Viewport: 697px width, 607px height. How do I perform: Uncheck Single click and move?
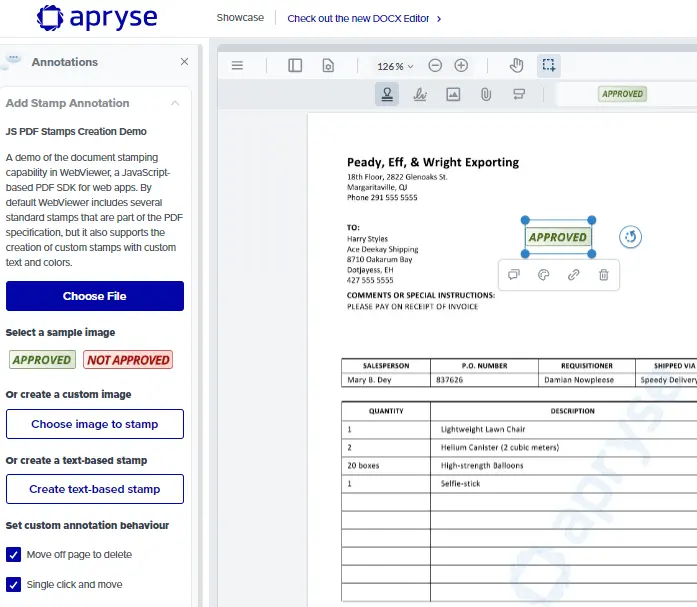pos(13,584)
